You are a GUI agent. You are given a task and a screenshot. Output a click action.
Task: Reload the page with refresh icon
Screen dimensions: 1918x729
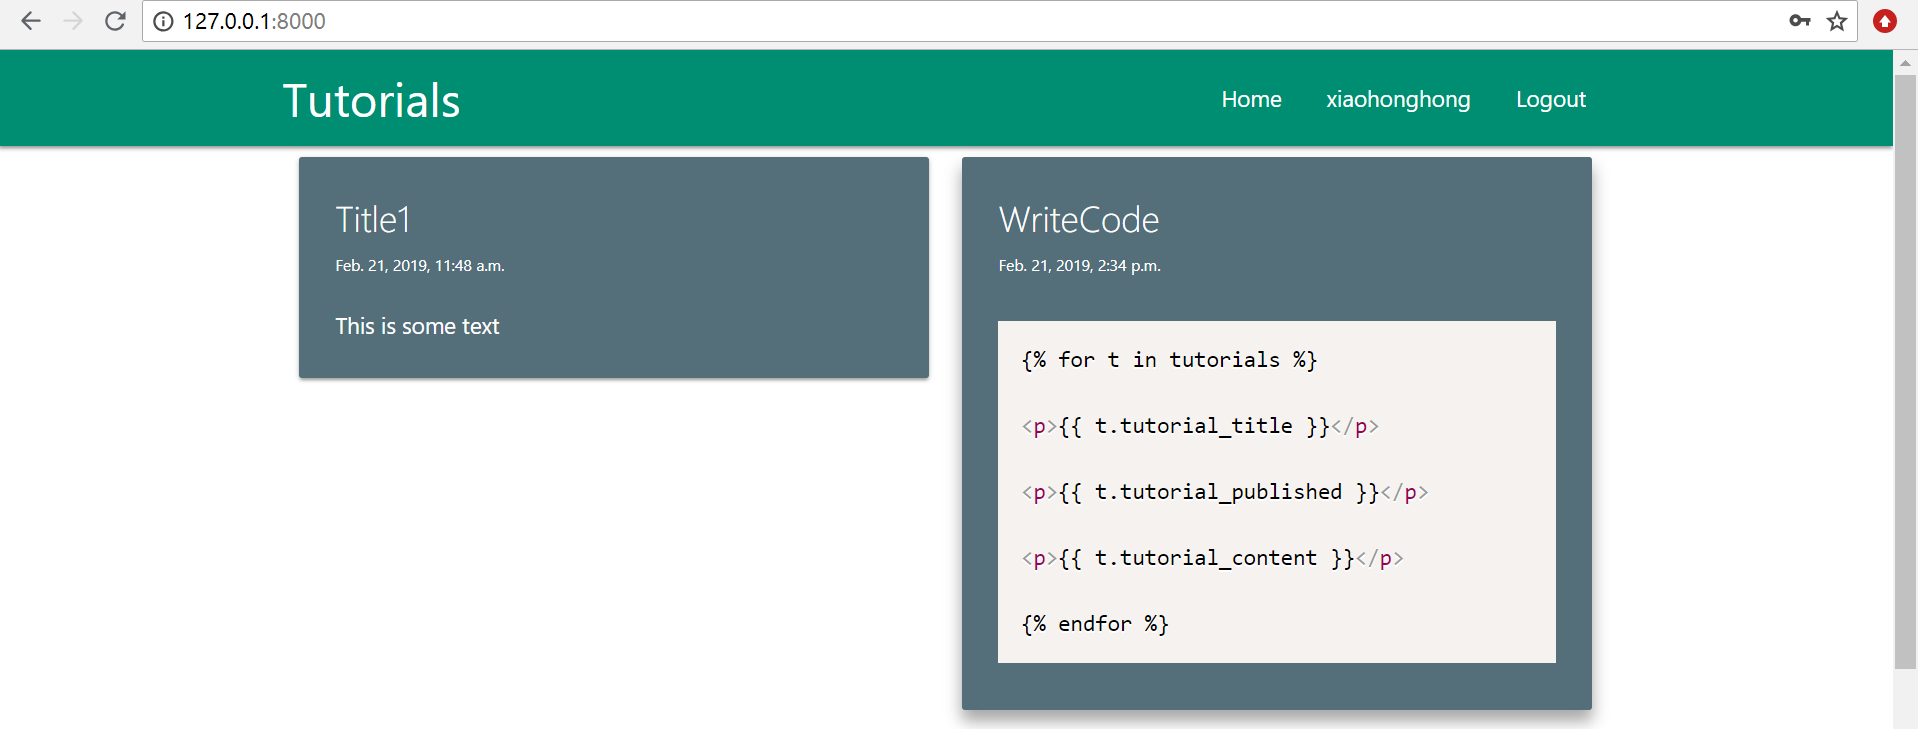click(x=115, y=21)
